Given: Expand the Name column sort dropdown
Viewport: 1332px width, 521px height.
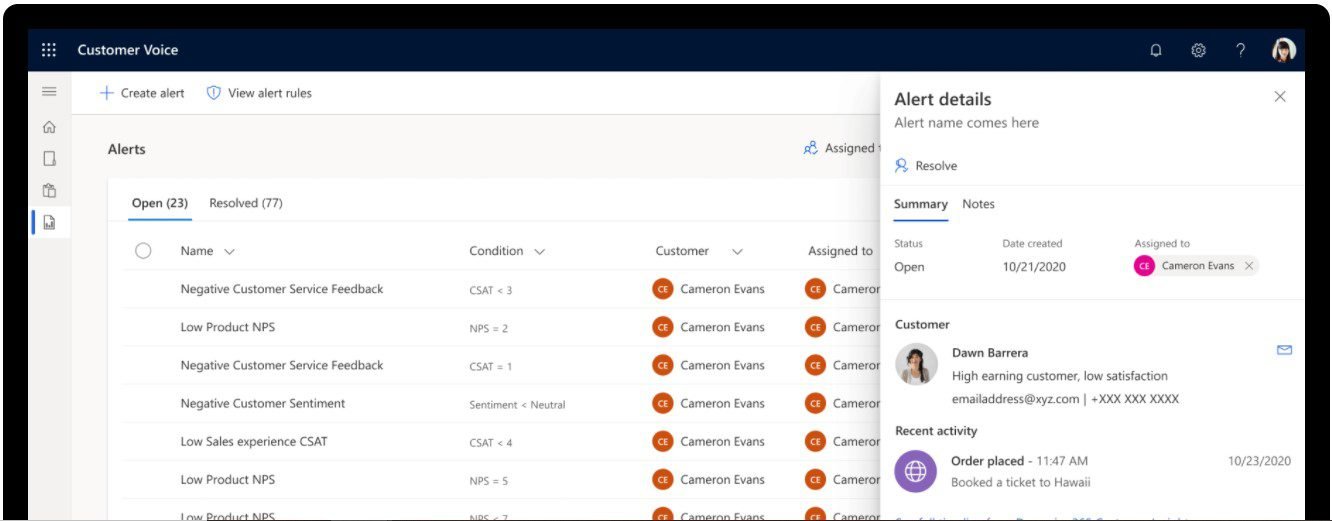Looking at the screenshot, I should (x=229, y=252).
